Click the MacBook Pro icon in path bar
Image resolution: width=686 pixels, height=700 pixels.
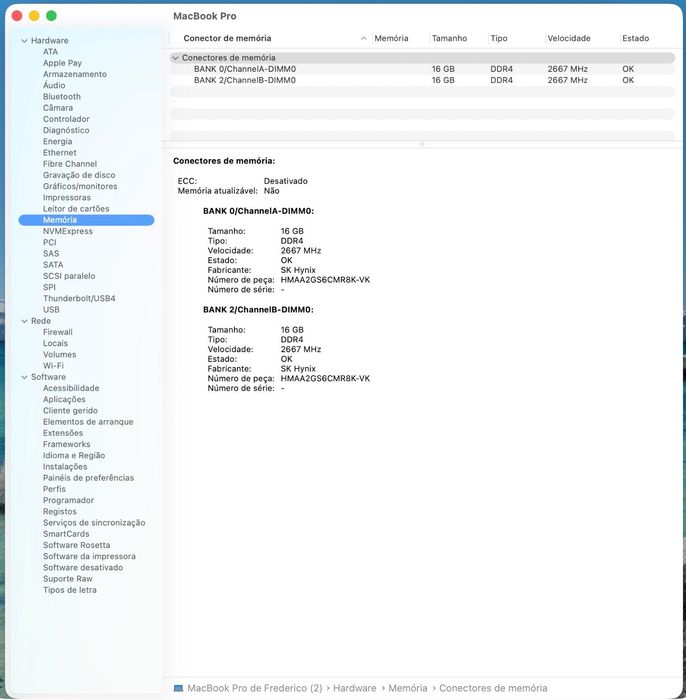coord(178,688)
